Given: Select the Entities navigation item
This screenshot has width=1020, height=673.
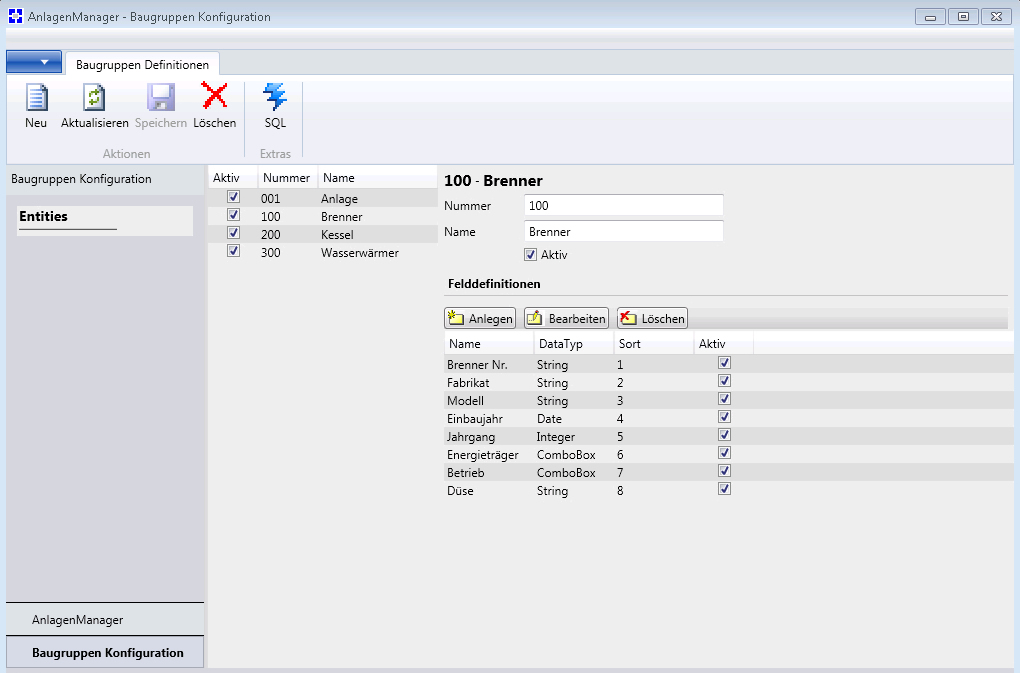Looking at the screenshot, I should point(105,220).
